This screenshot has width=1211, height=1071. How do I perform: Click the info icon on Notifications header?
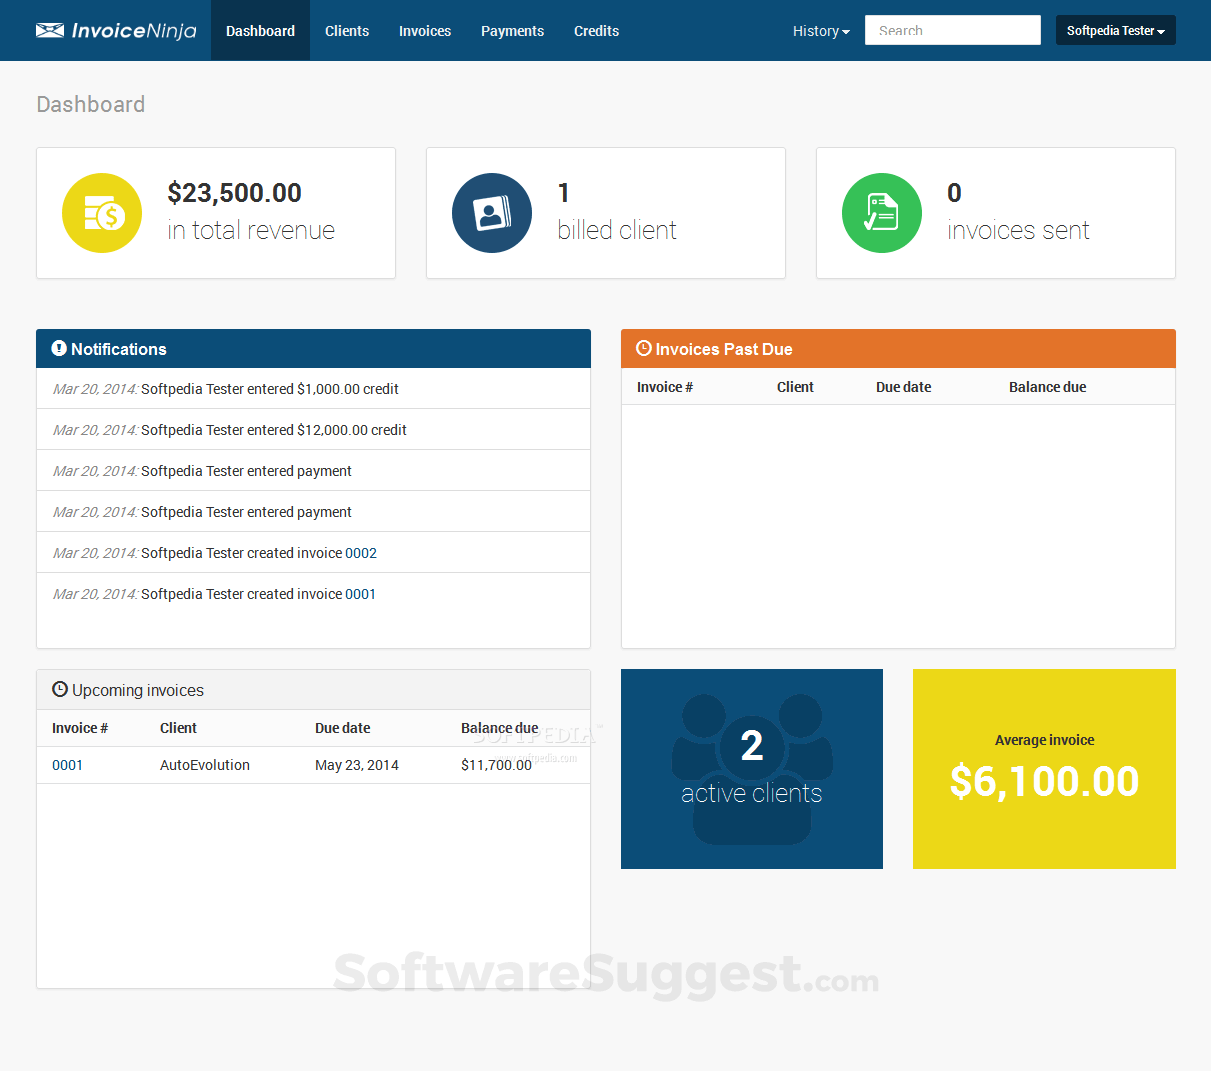pyautogui.click(x=58, y=348)
